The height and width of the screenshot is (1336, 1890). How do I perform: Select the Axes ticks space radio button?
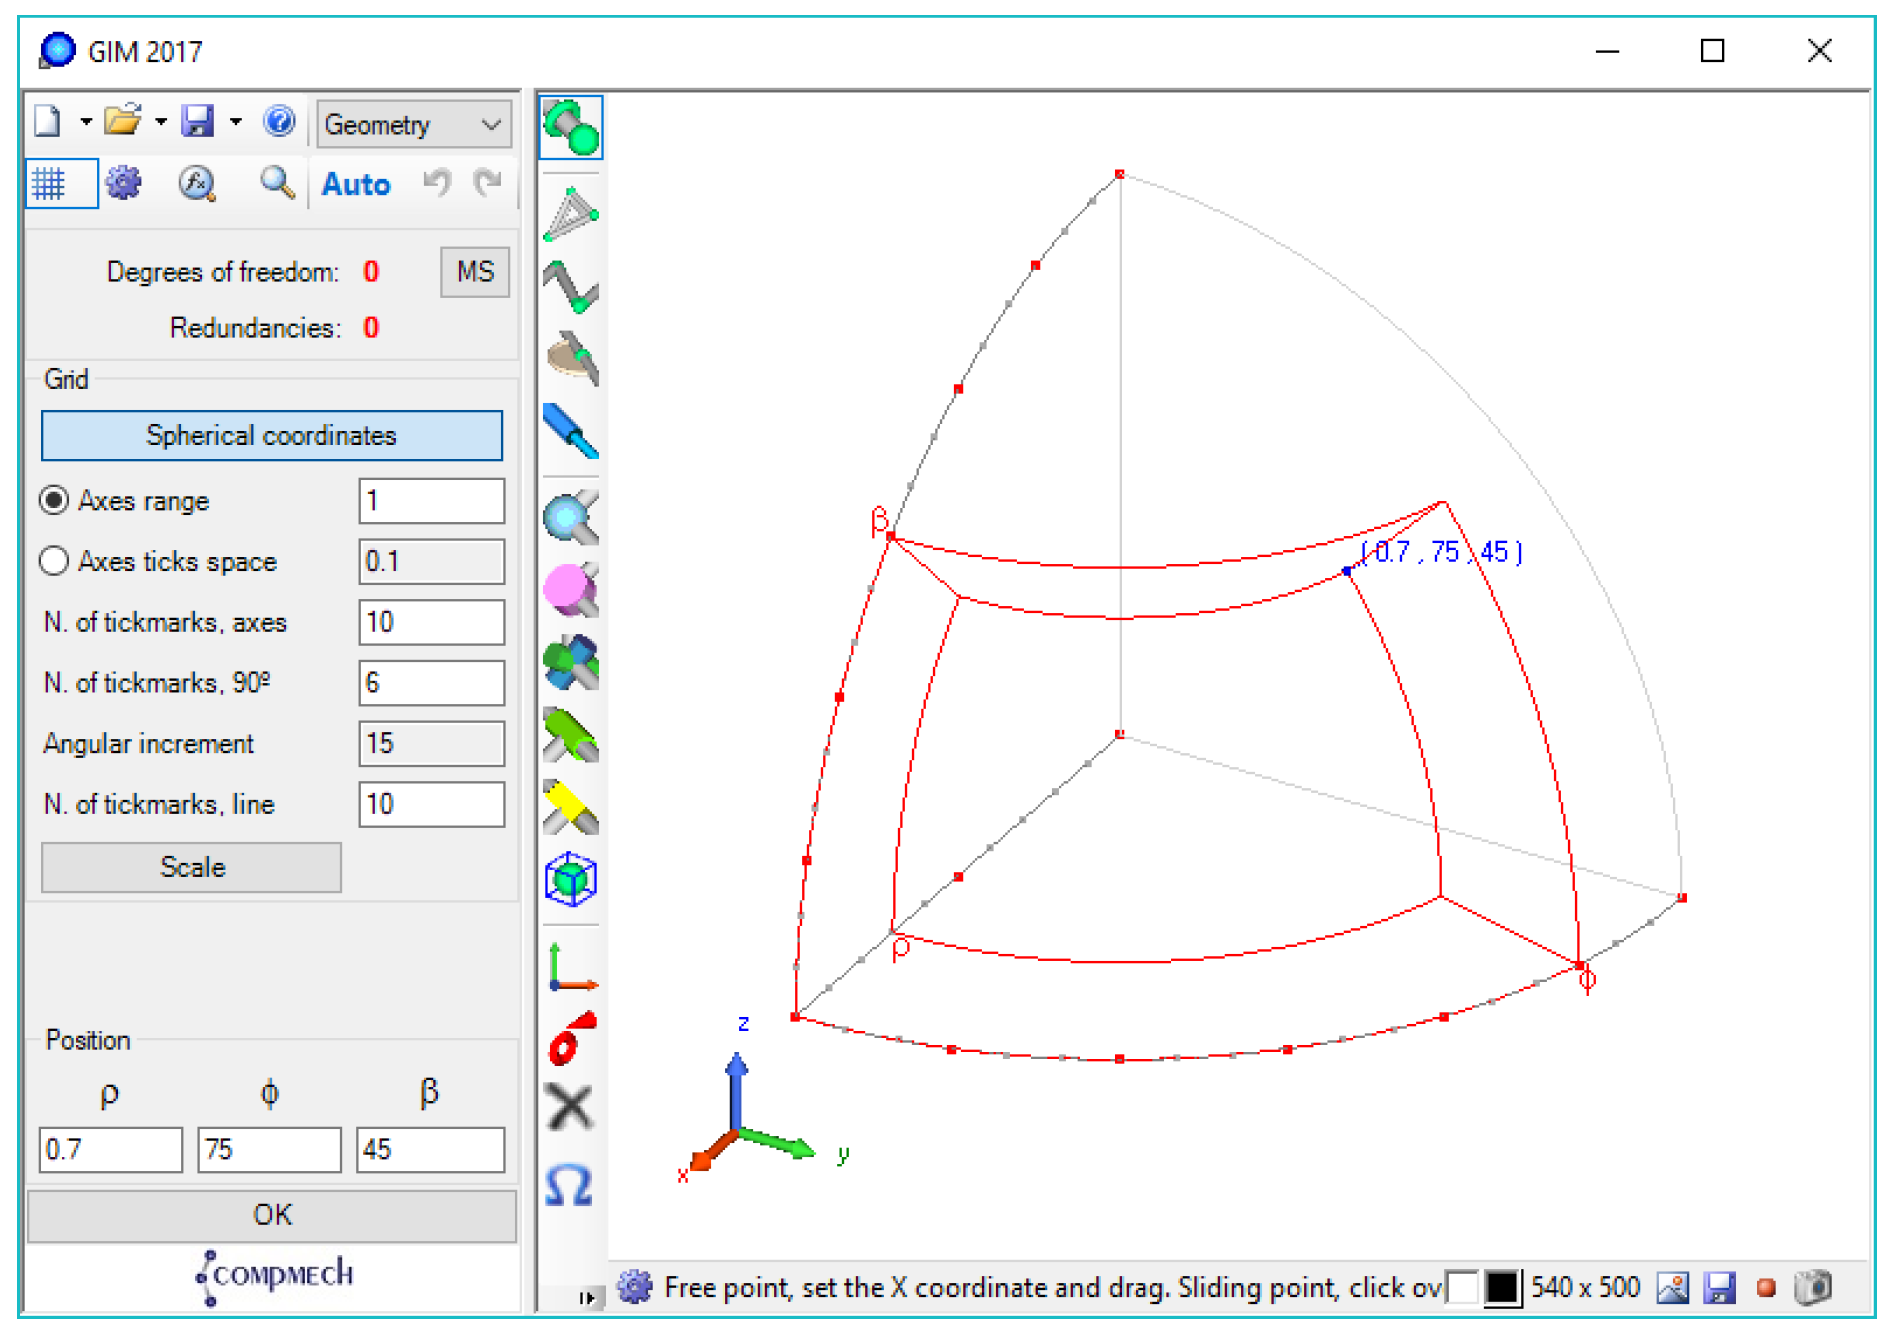[x=54, y=561]
